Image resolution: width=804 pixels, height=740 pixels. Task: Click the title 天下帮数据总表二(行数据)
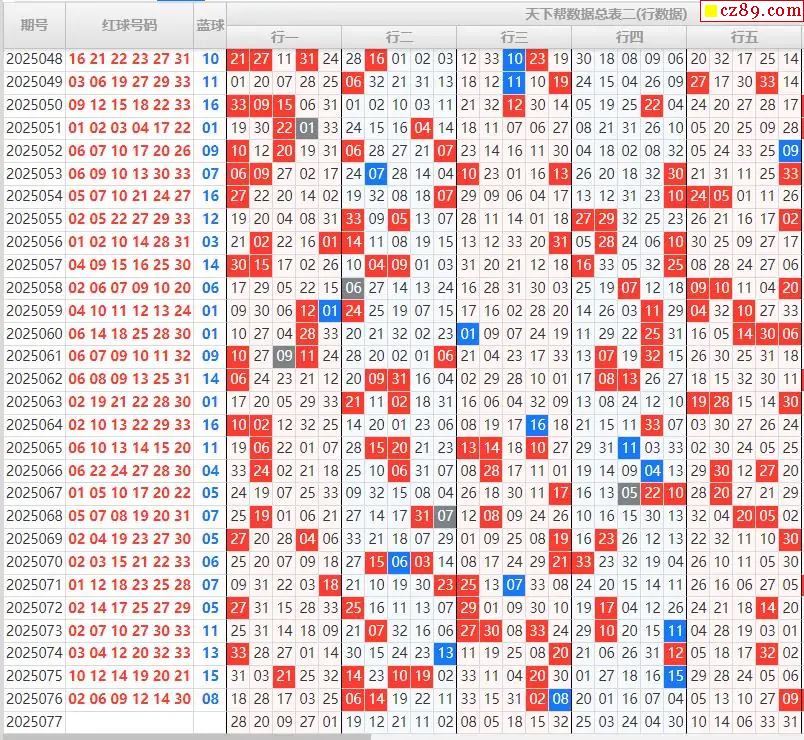[606, 14]
